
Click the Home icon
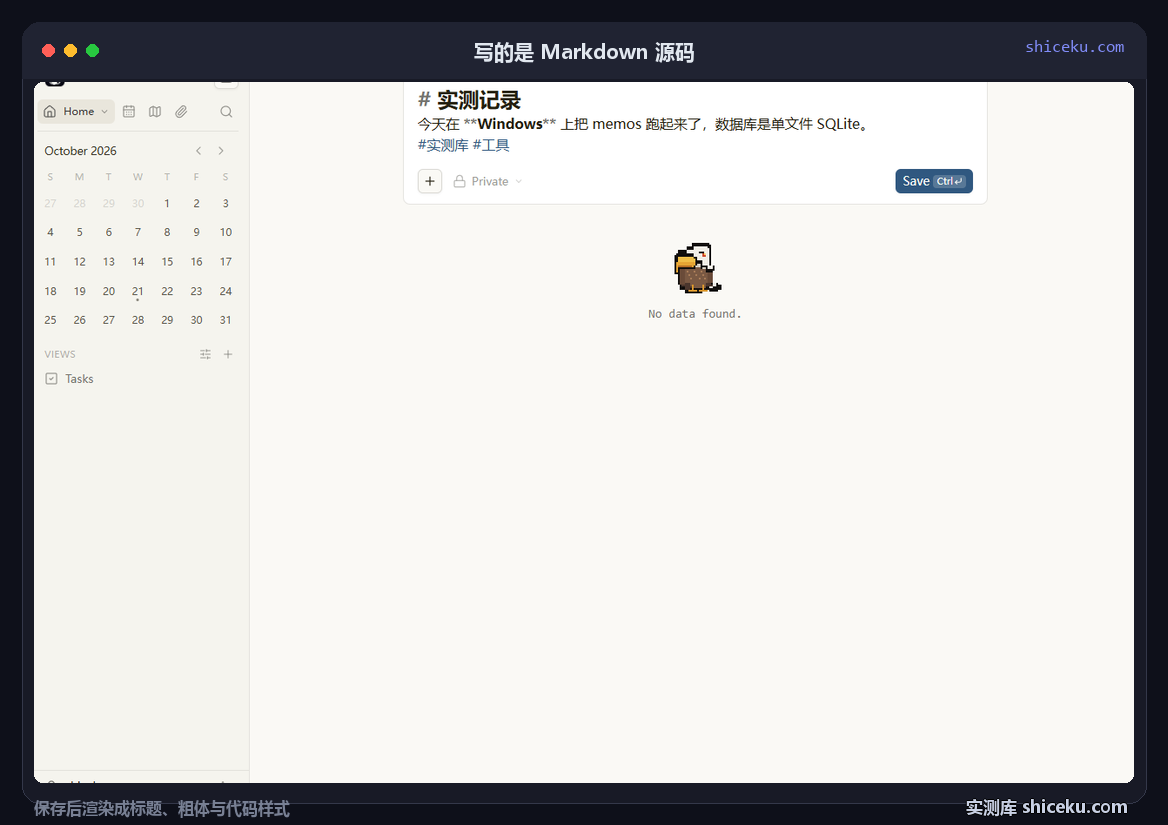[x=50, y=112]
